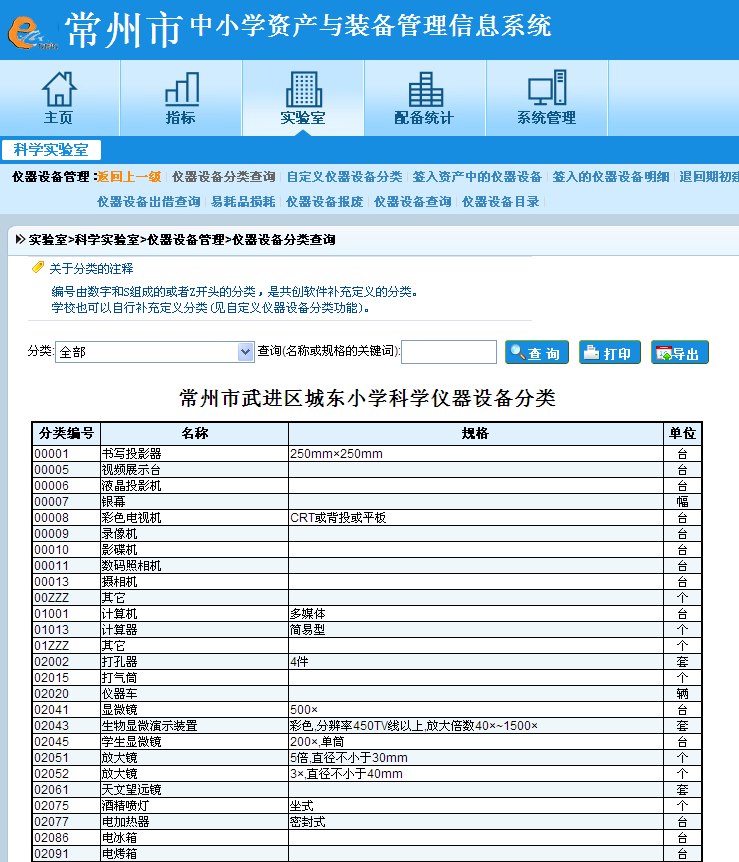
Task: Select the 天文望远镜 cell
Action: pos(195,790)
